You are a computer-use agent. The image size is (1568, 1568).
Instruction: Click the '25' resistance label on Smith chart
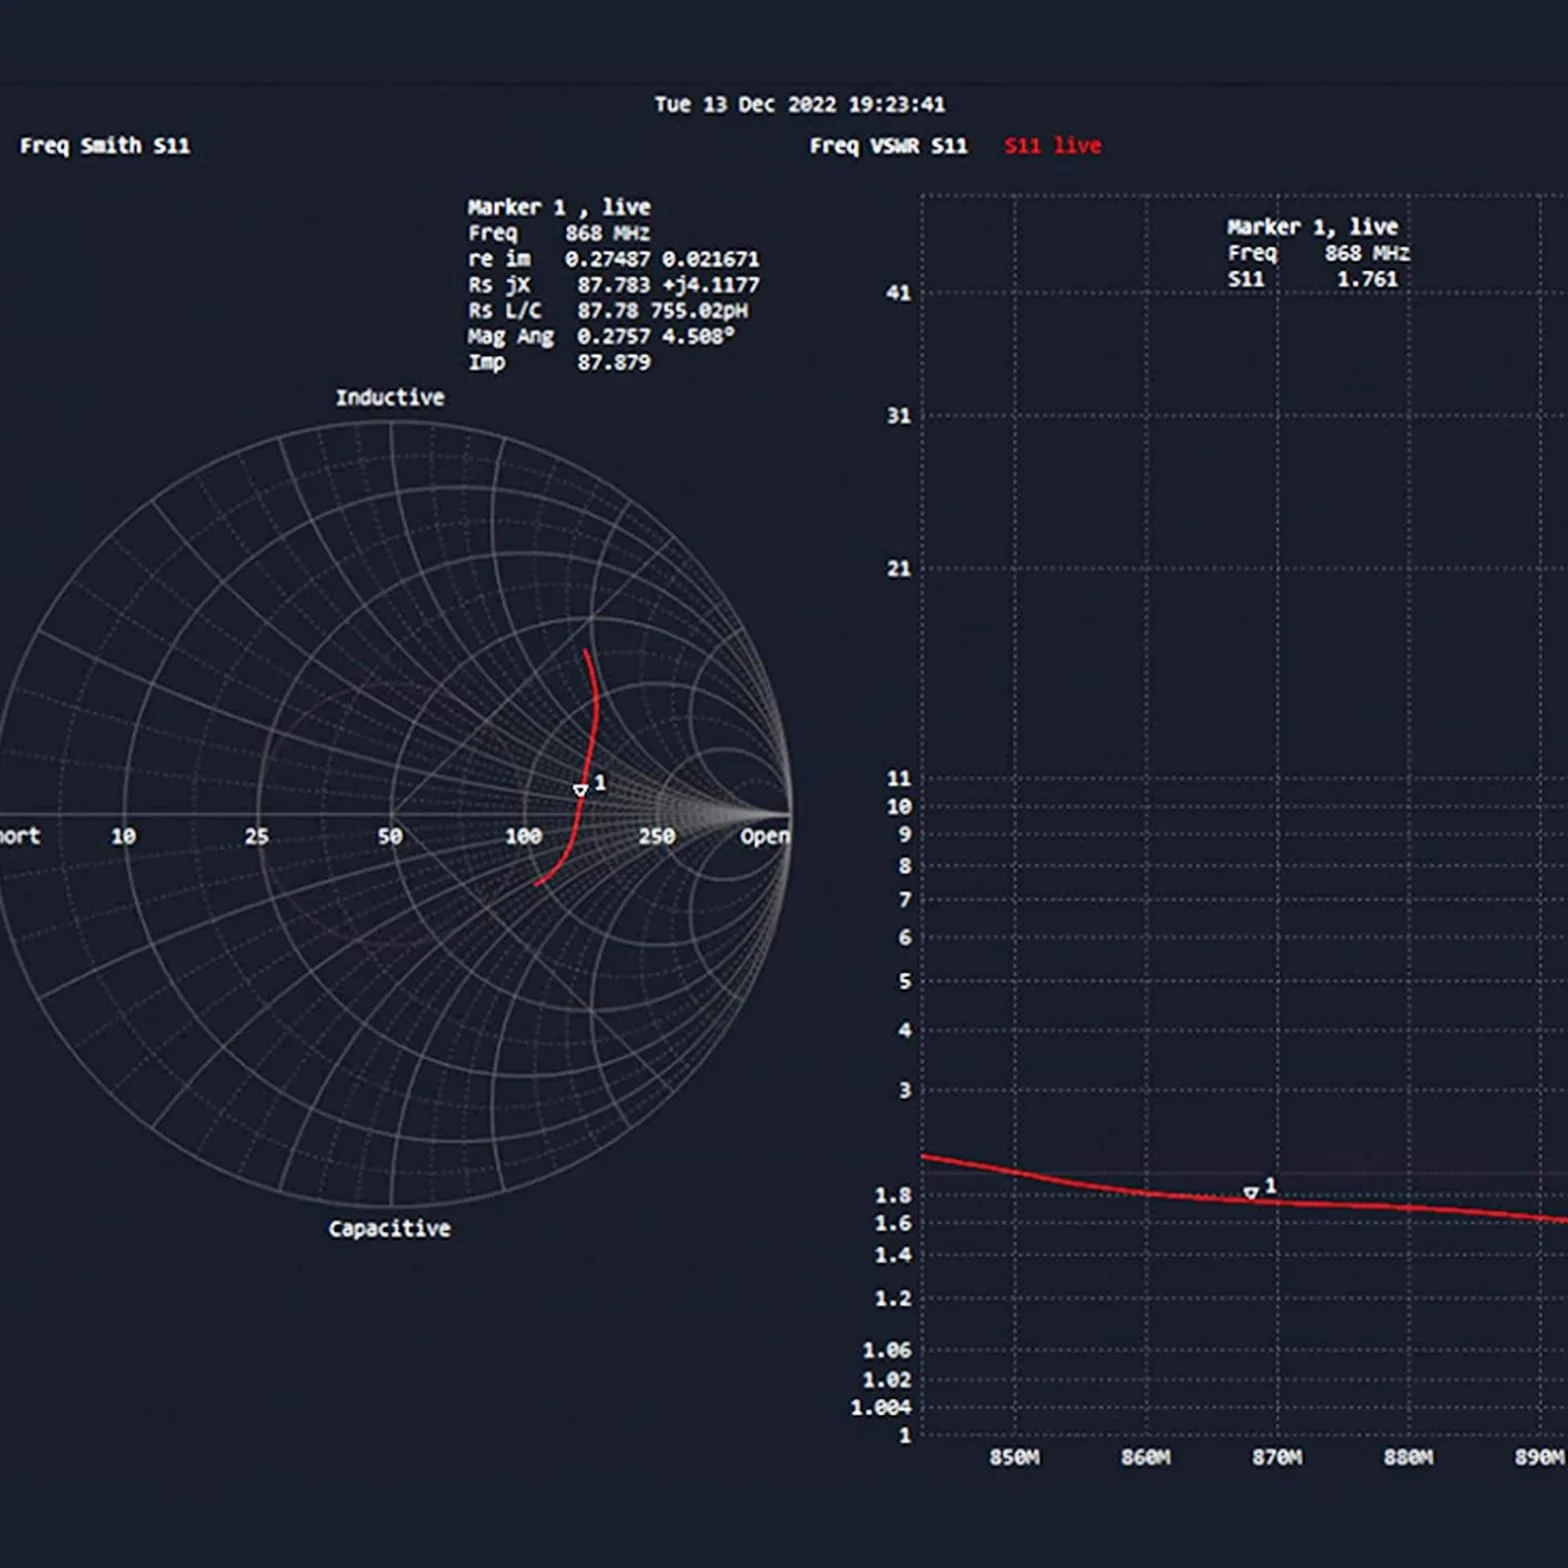point(257,836)
